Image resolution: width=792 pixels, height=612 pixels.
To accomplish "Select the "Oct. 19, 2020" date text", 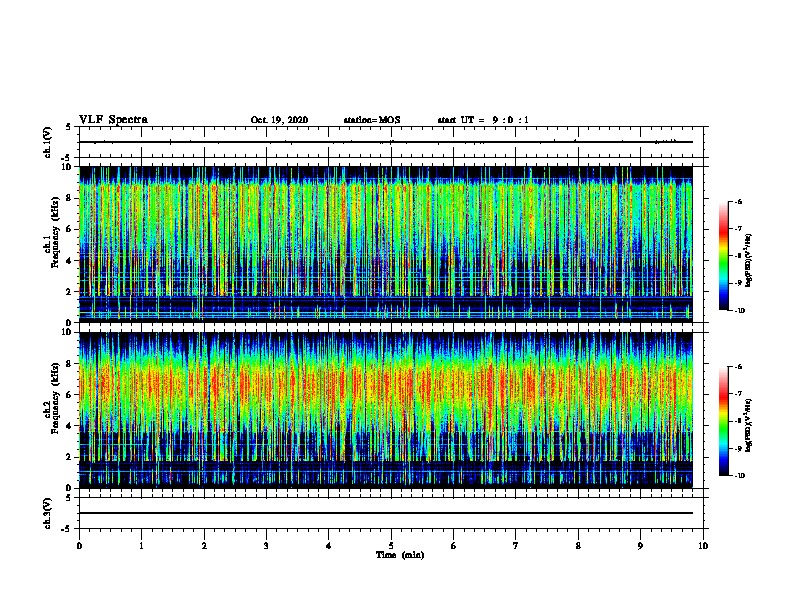I will click(279, 120).
